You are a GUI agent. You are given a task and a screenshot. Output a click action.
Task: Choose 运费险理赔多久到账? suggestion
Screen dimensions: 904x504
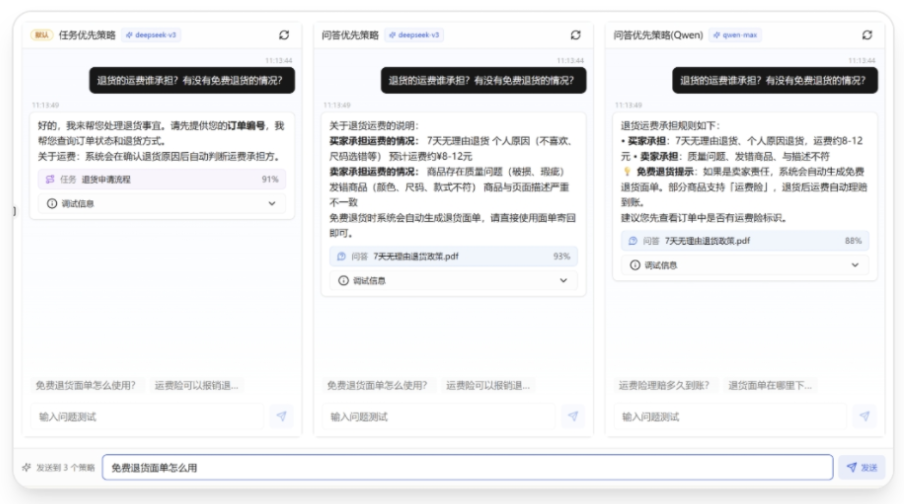[664, 385]
